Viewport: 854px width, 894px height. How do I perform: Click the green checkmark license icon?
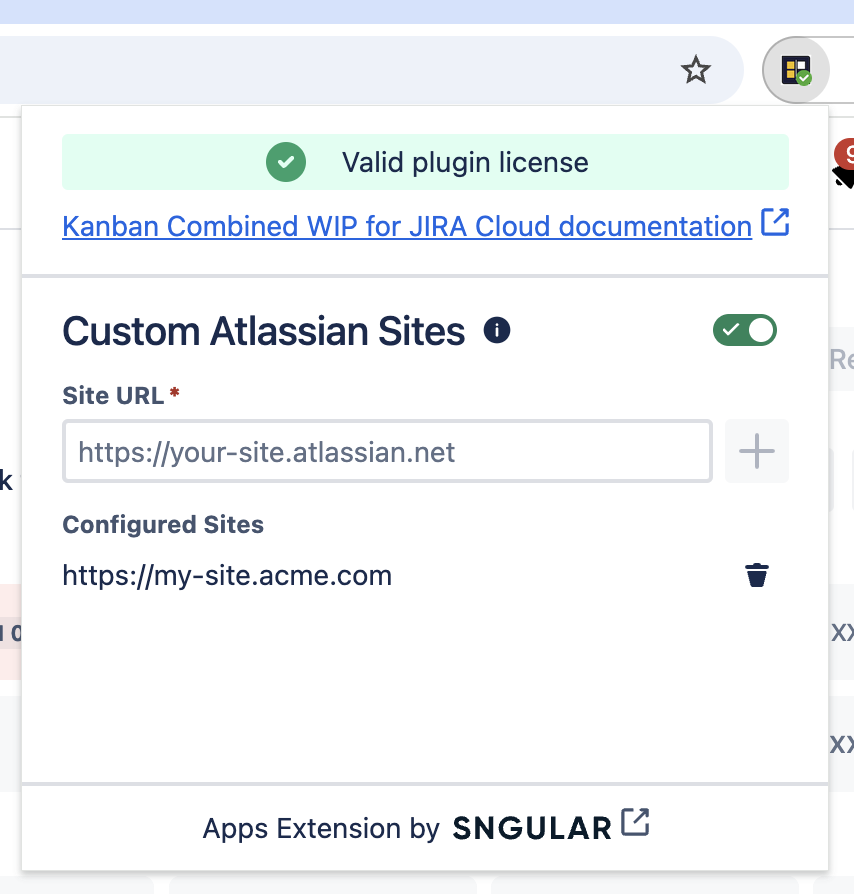tap(285, 162)
